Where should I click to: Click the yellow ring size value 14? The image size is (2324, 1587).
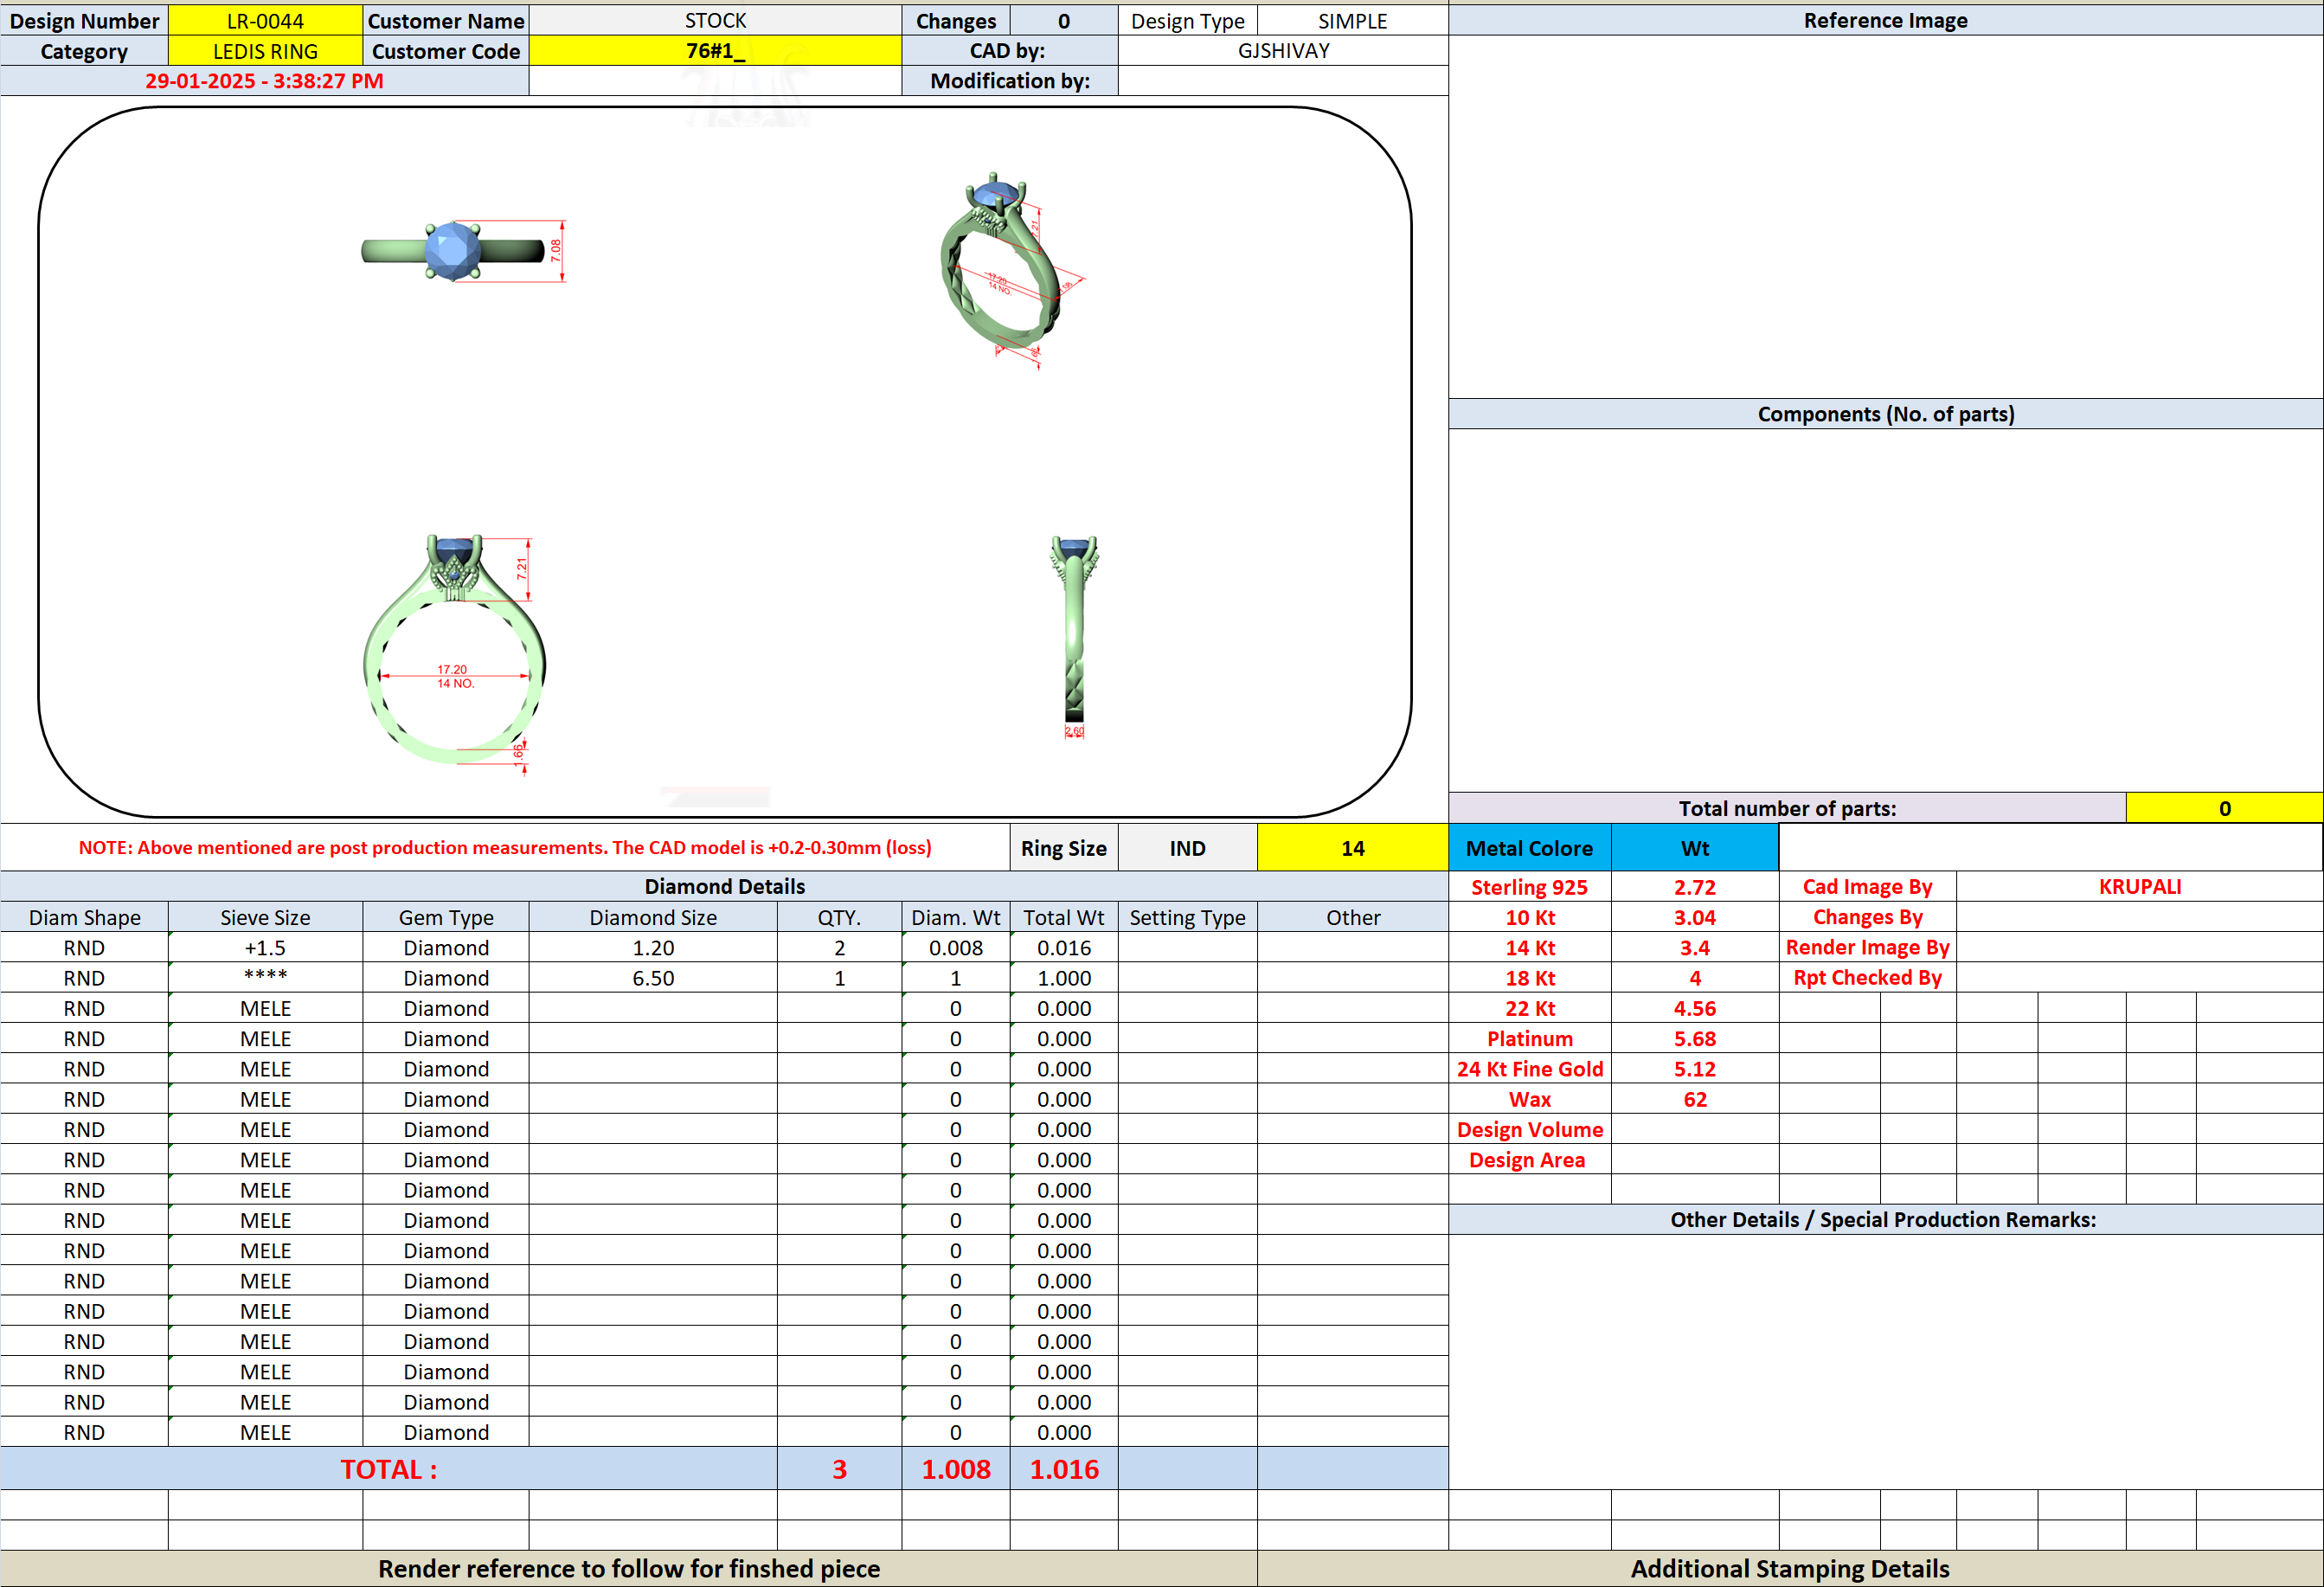1352,848
